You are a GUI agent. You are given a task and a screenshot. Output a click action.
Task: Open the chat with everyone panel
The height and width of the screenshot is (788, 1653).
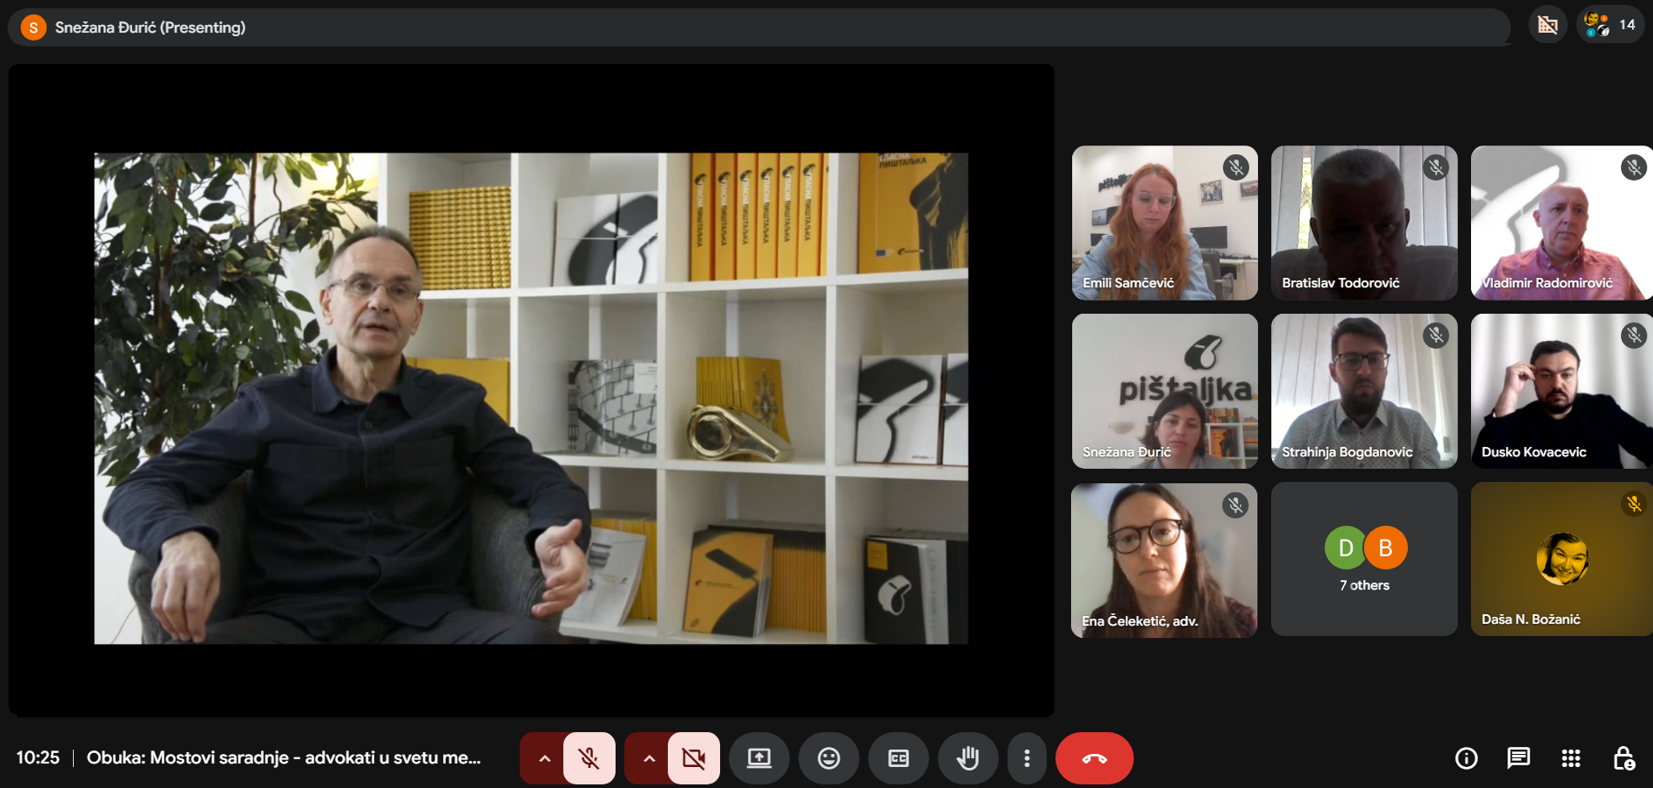tap(1518, 758)
